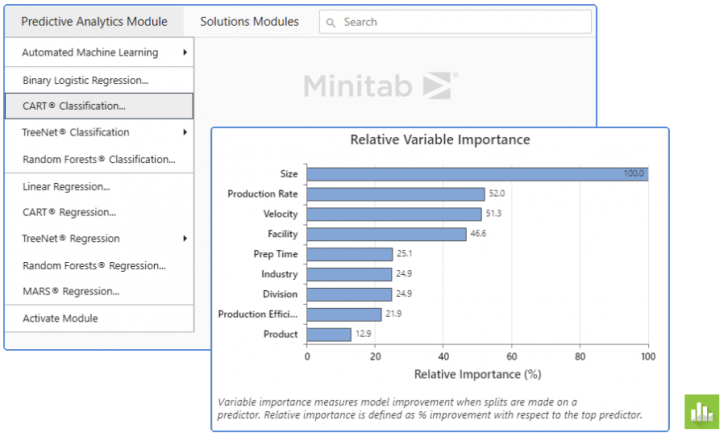The image size is (728, 437).
Task: Click the 51.3 value label
Action: 494,214
